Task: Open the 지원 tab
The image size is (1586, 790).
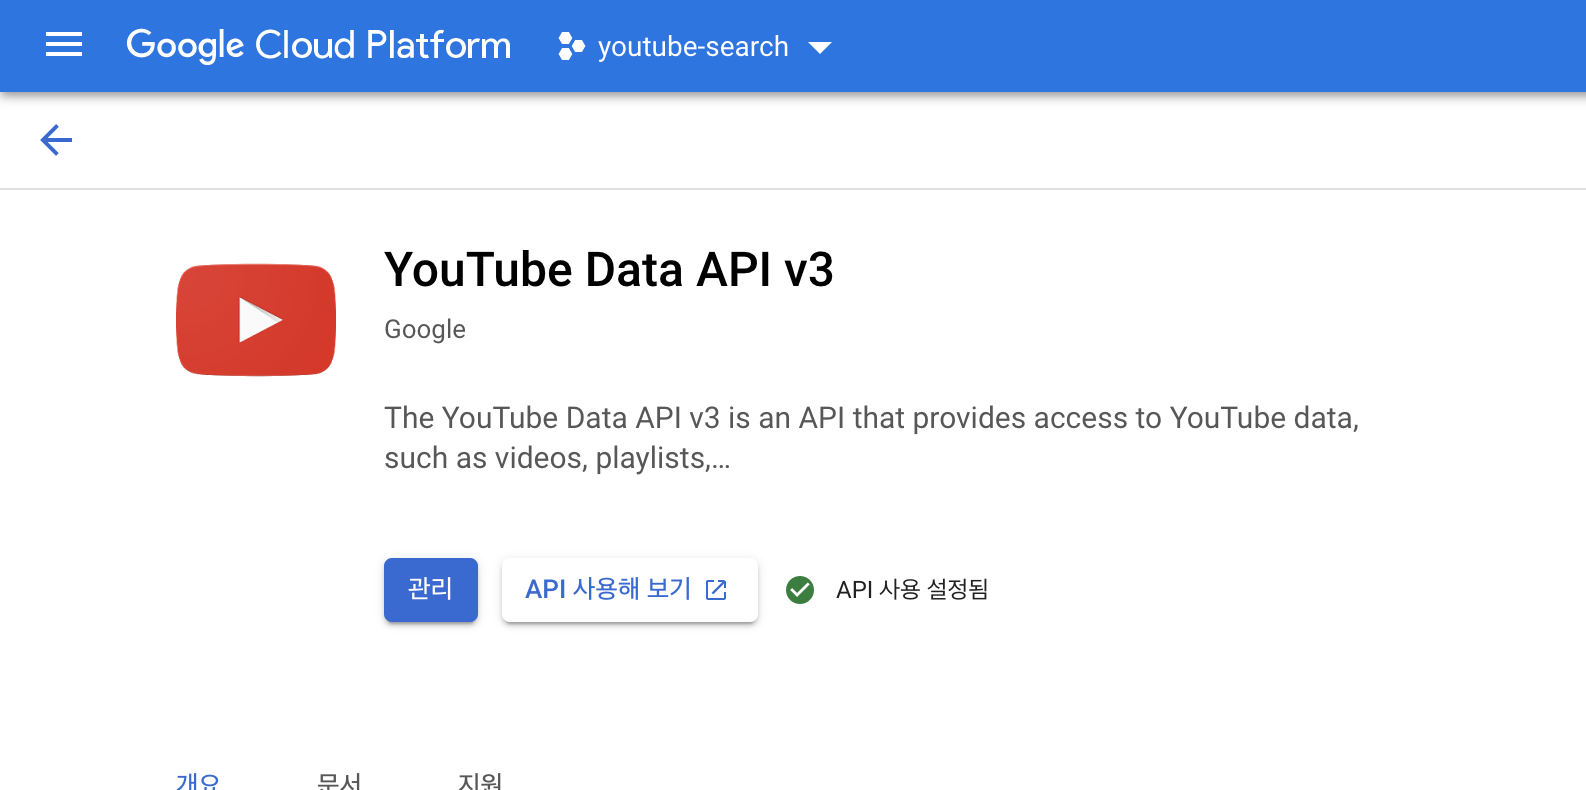Action: click(x=480, y=780)
